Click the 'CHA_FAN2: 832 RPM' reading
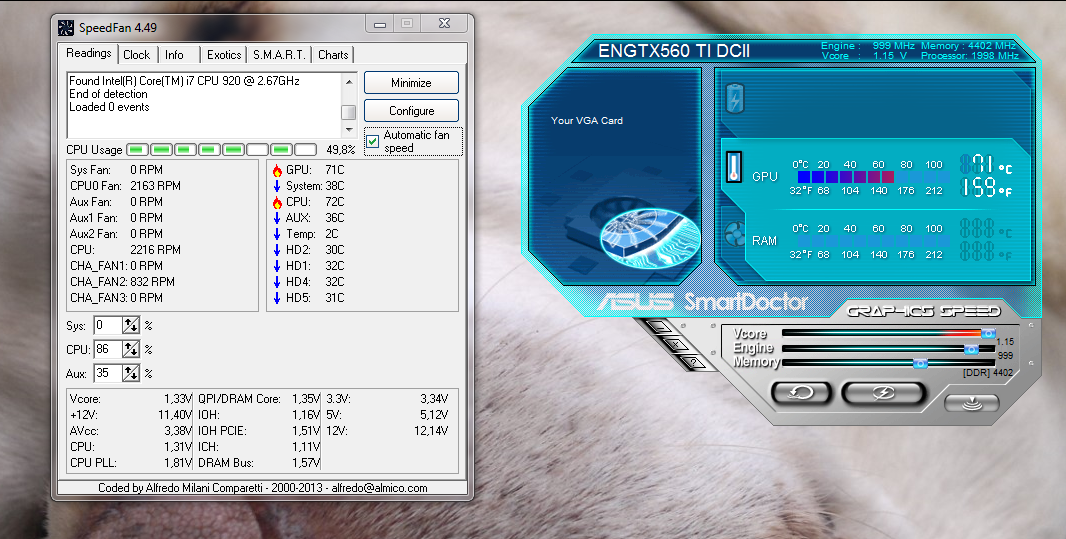Viewport: 1066px width, 539px height. pos(122,281)
